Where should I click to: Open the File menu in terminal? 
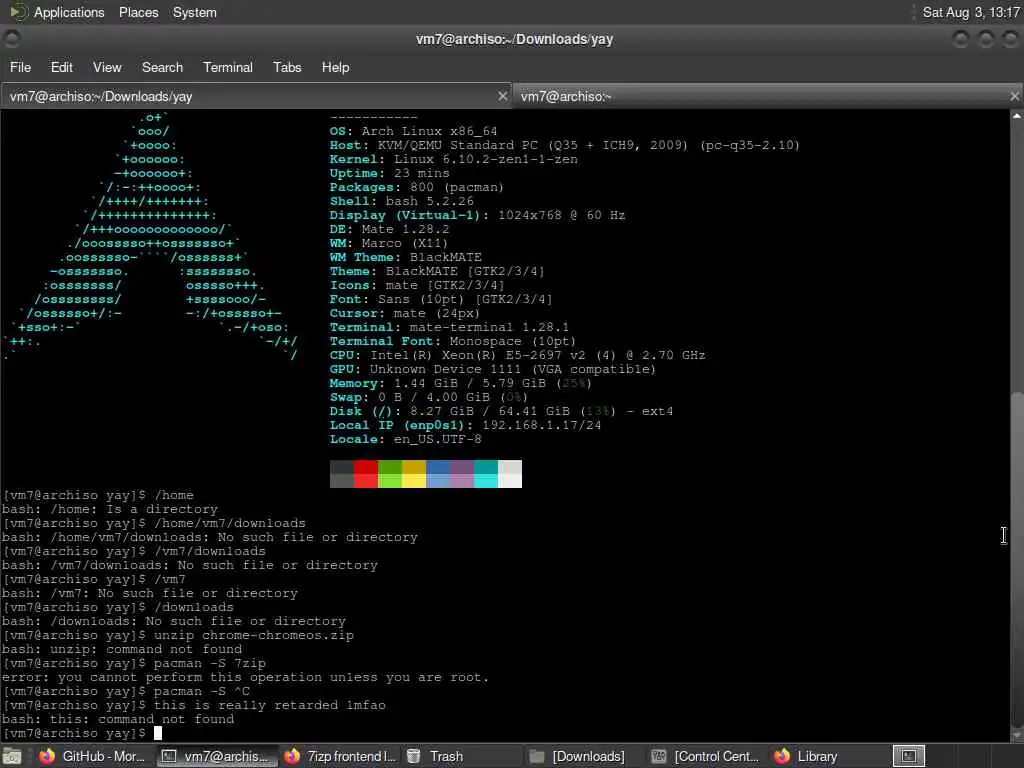point(20,67)
